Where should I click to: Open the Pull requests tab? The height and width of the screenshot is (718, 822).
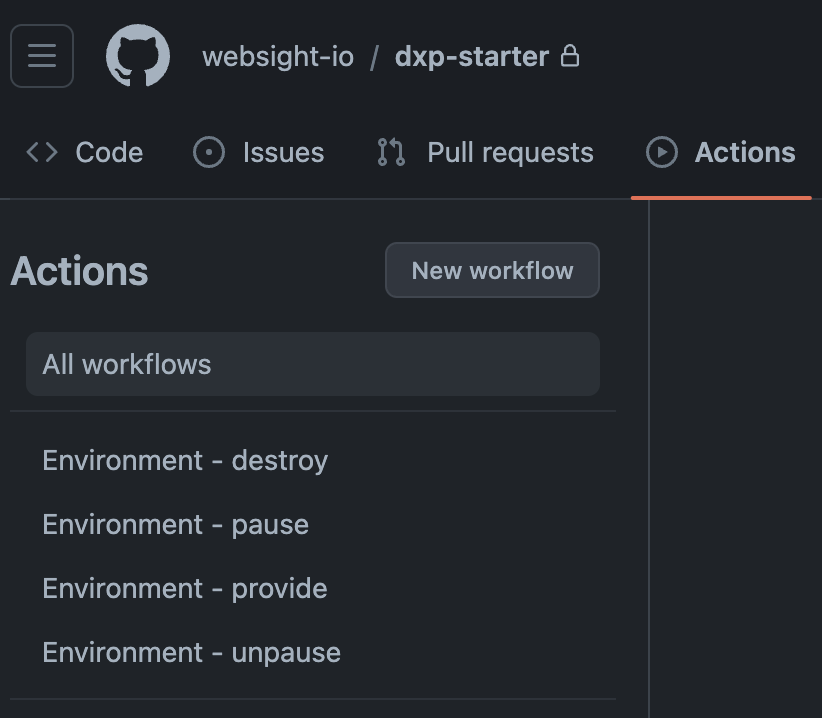pos(485,153)
